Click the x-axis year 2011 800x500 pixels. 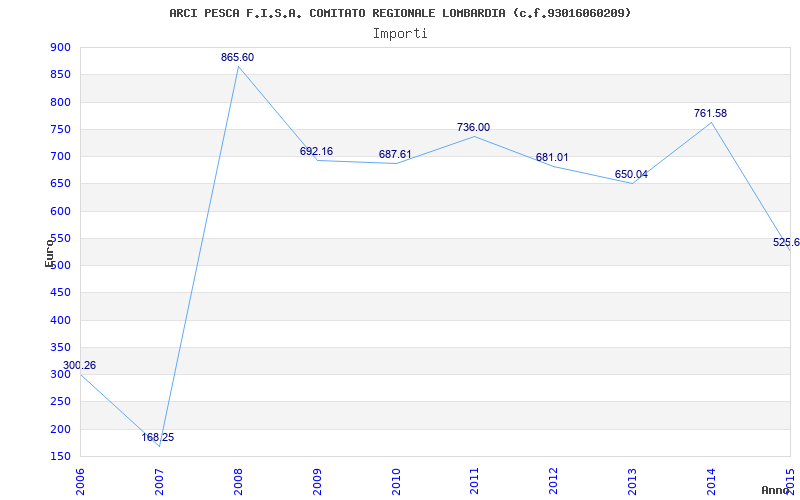[474, 482]
